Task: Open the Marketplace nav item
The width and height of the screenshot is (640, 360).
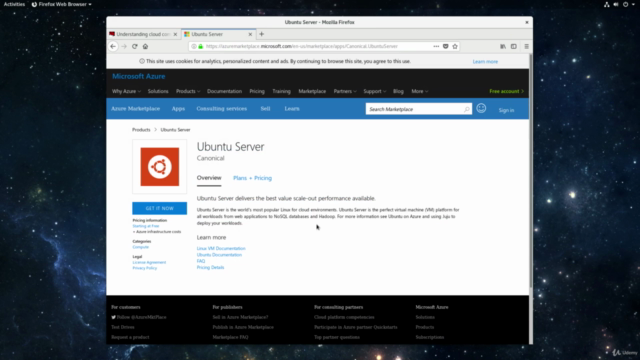Action: point(312,91)
